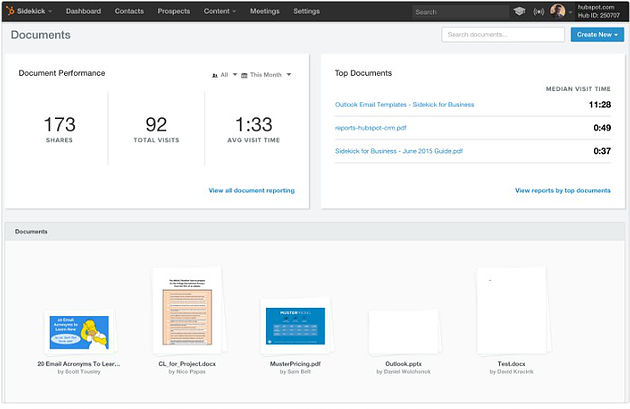This screenshot has height=409, width=630.
Task: Open the Meetings nav item
Action: [x=265, y=11]
